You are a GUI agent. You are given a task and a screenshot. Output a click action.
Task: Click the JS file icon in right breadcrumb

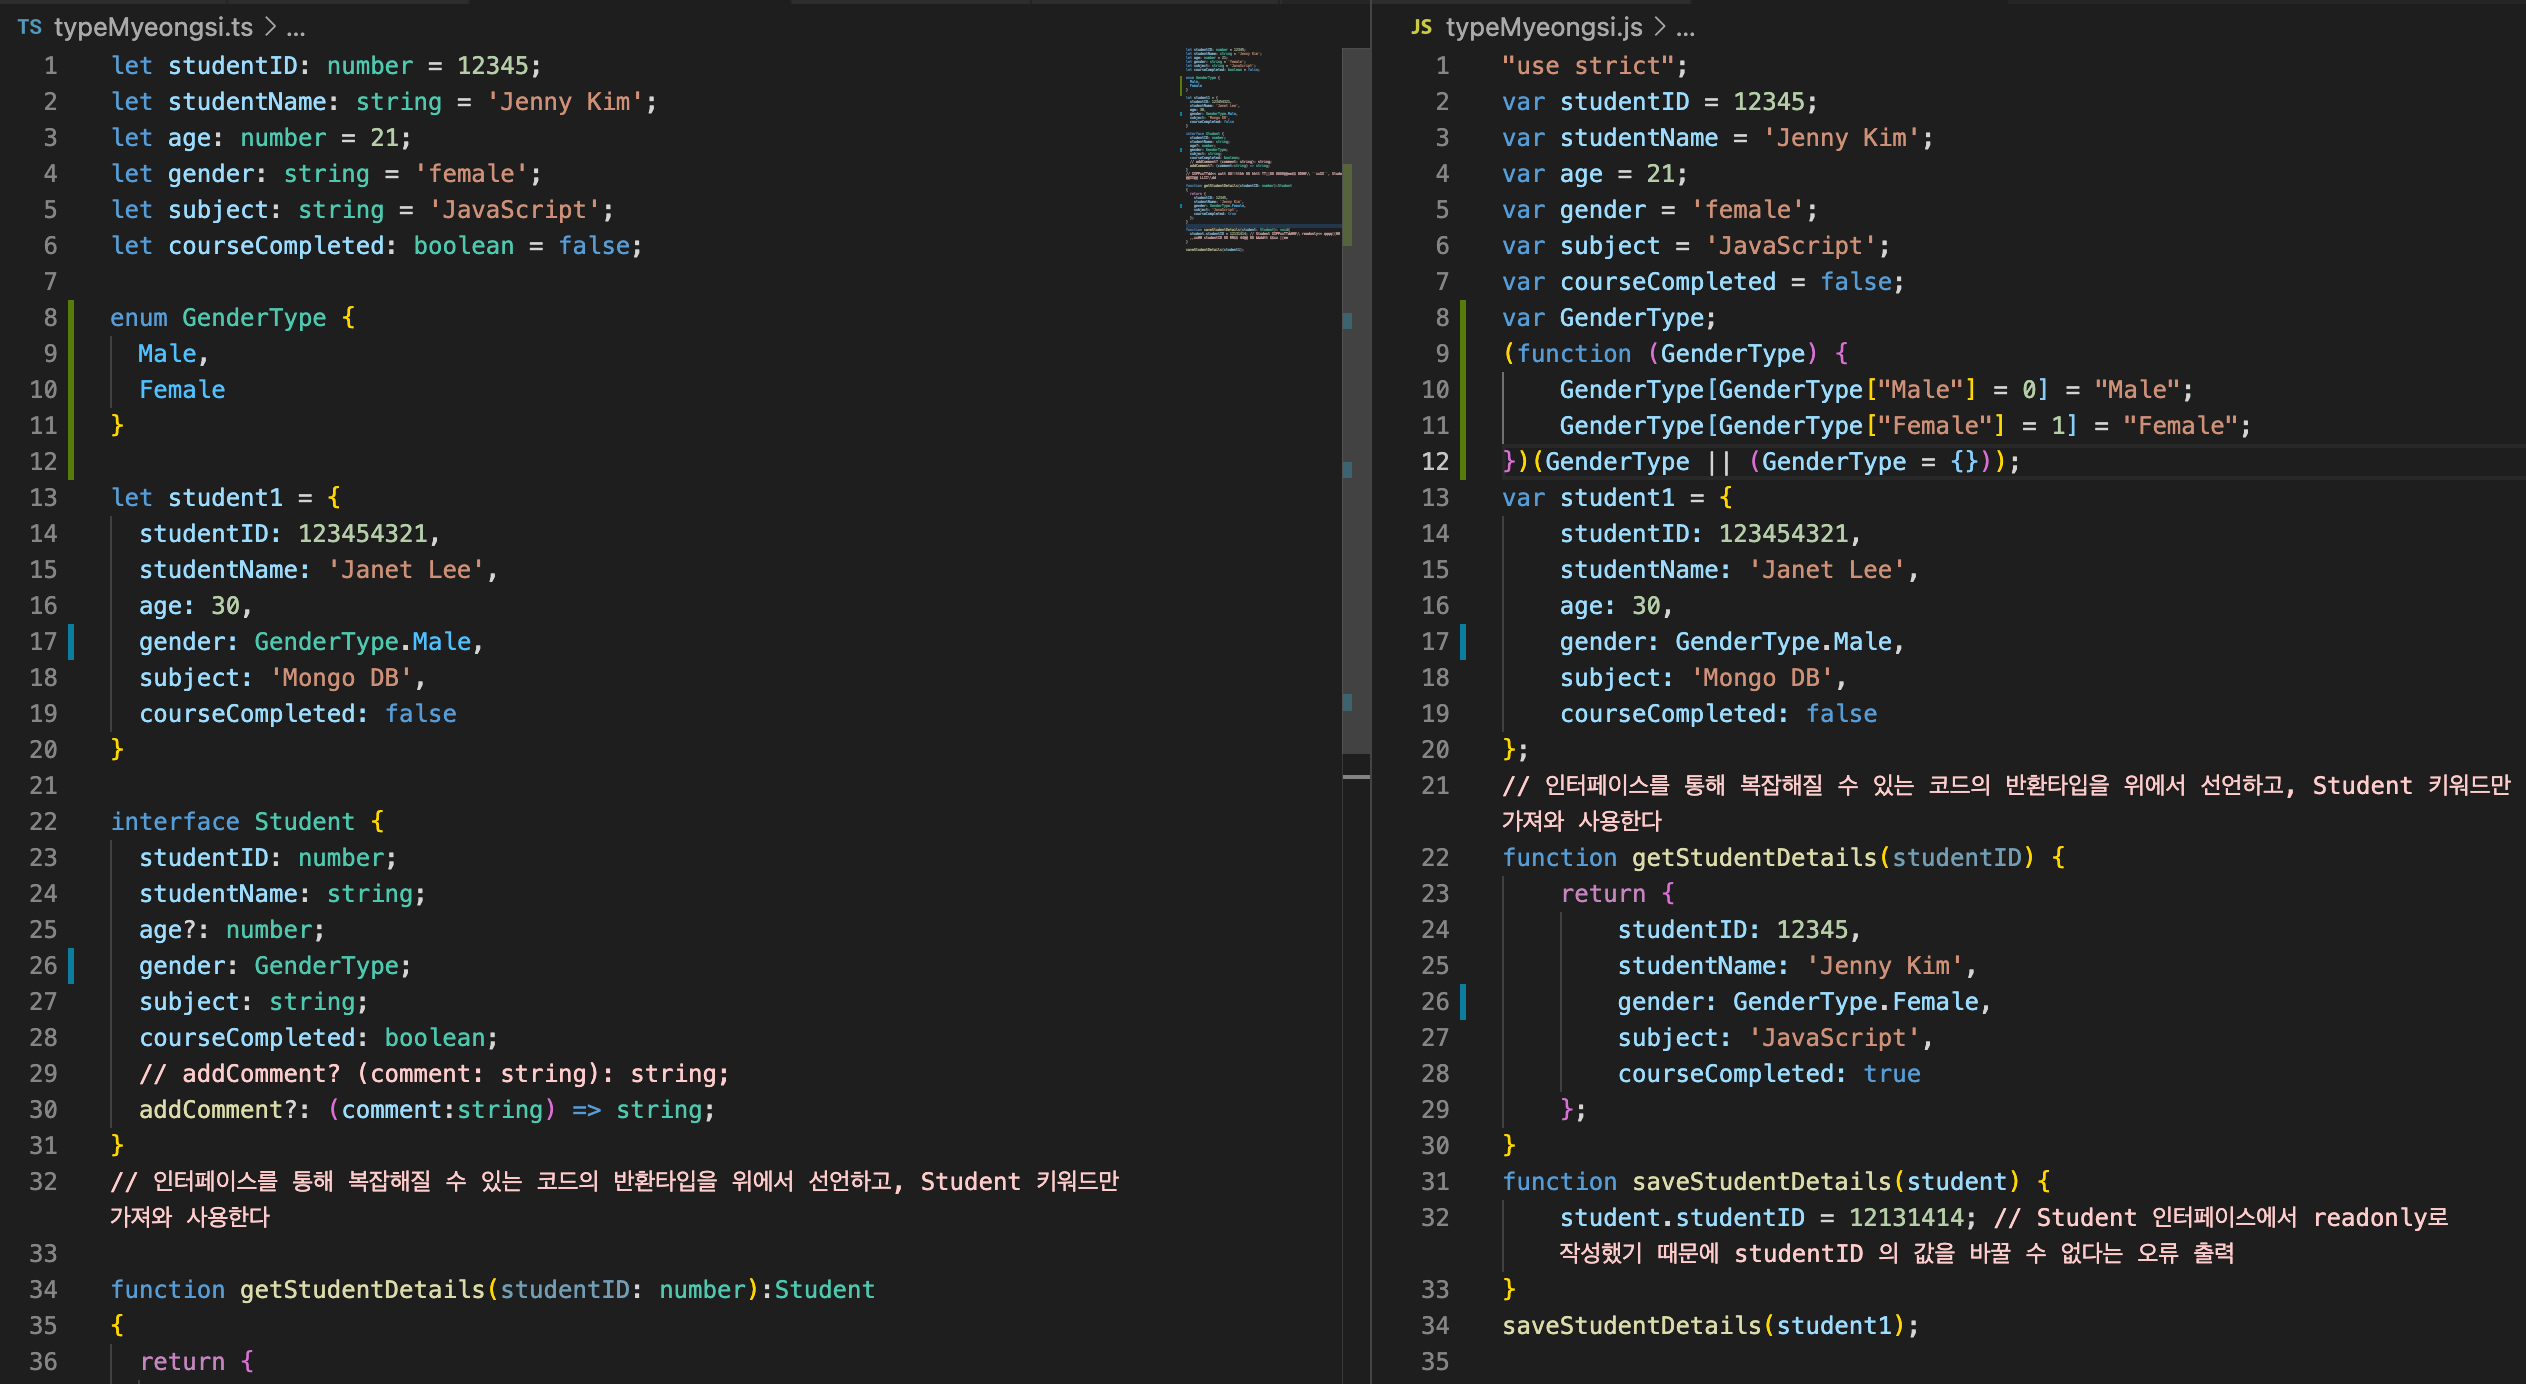pyautogui.click(x=1421, y=27)
